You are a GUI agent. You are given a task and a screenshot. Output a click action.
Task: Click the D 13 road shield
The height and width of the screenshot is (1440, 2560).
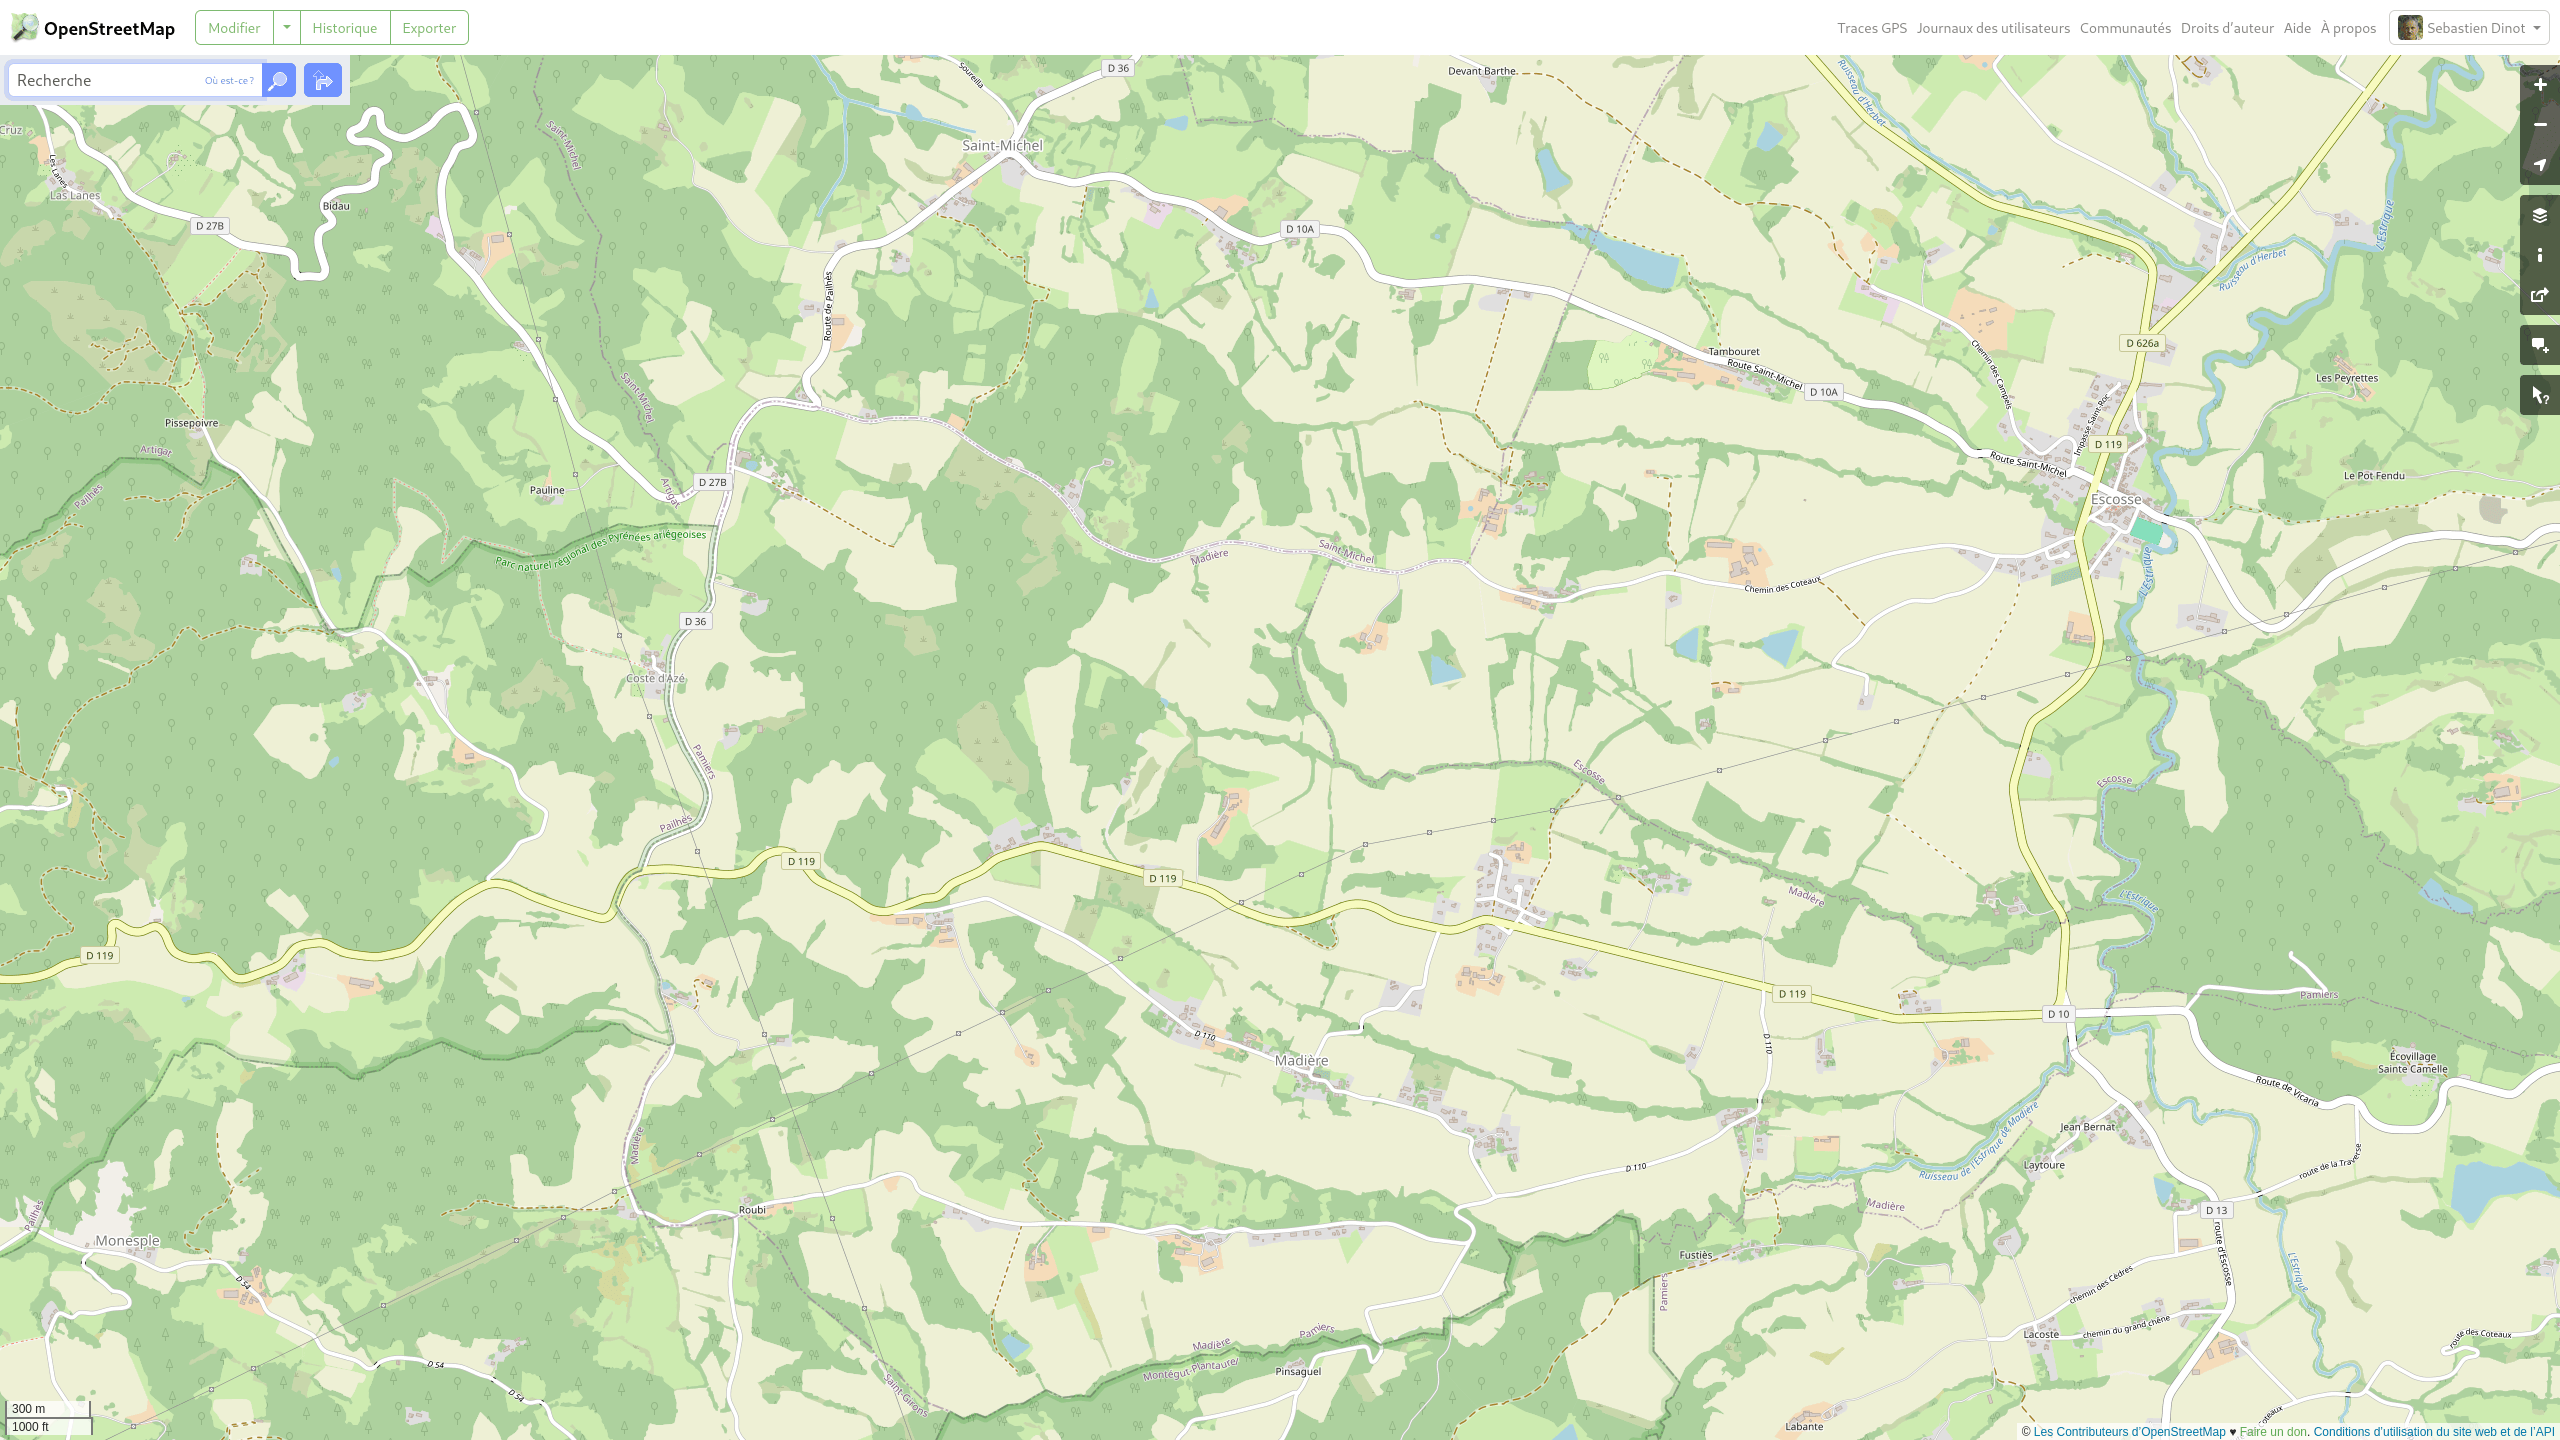point(2216,1210)
